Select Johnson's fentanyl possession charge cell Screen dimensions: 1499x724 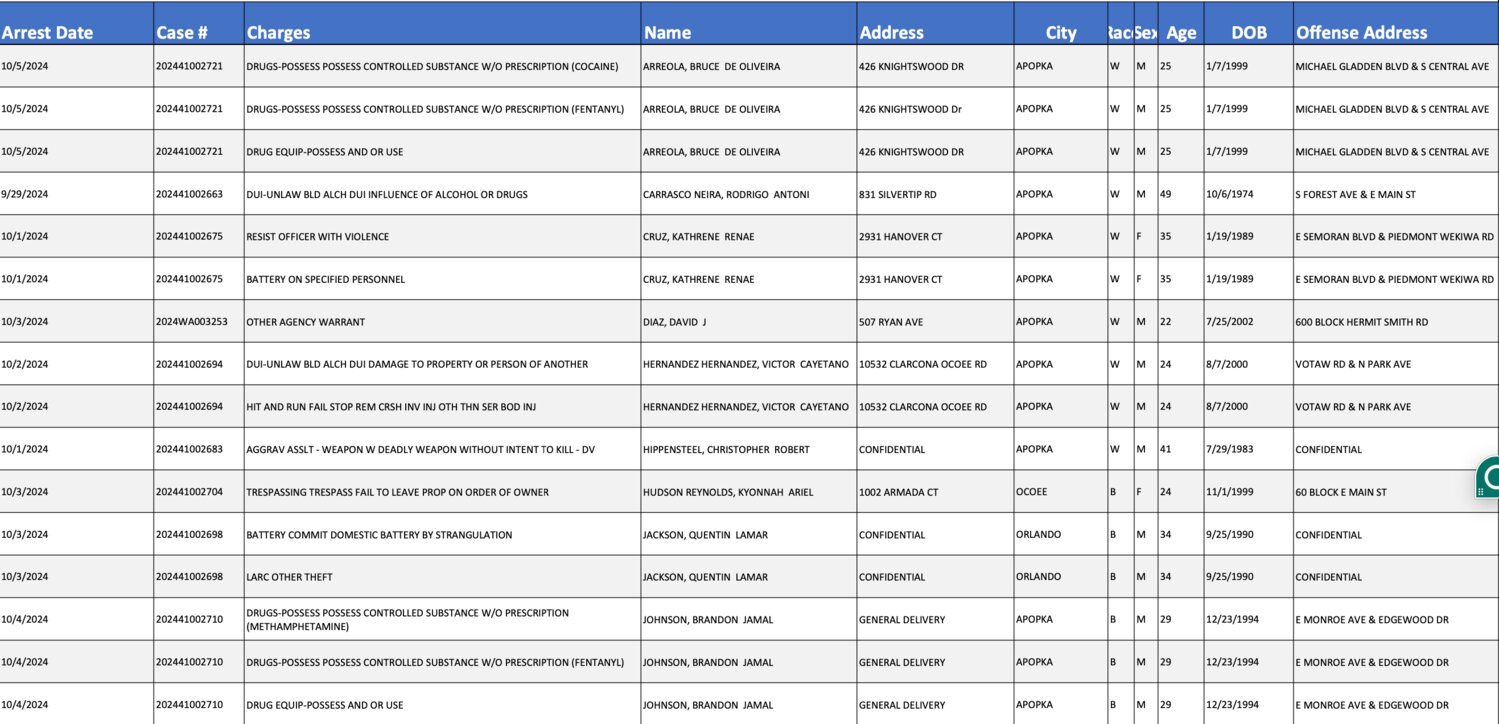[x=442, y=662]
